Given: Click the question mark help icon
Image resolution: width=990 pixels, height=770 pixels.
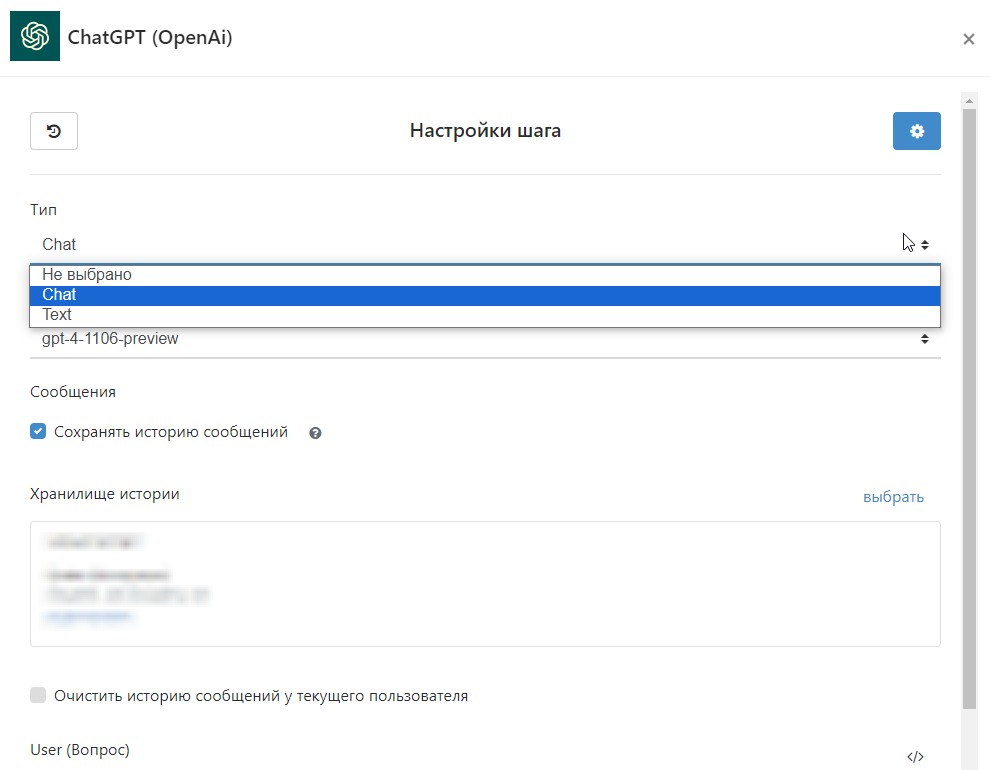Looking at the screenshot, I should tap(315, 433).
